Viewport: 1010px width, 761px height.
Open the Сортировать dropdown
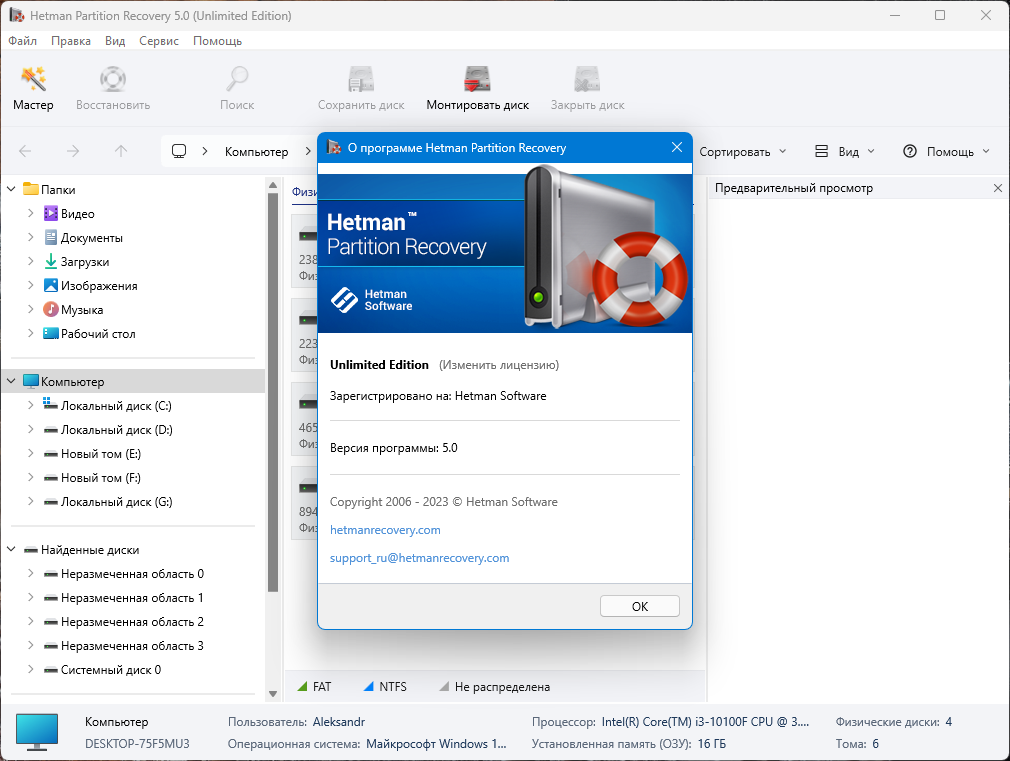[743, 151]
